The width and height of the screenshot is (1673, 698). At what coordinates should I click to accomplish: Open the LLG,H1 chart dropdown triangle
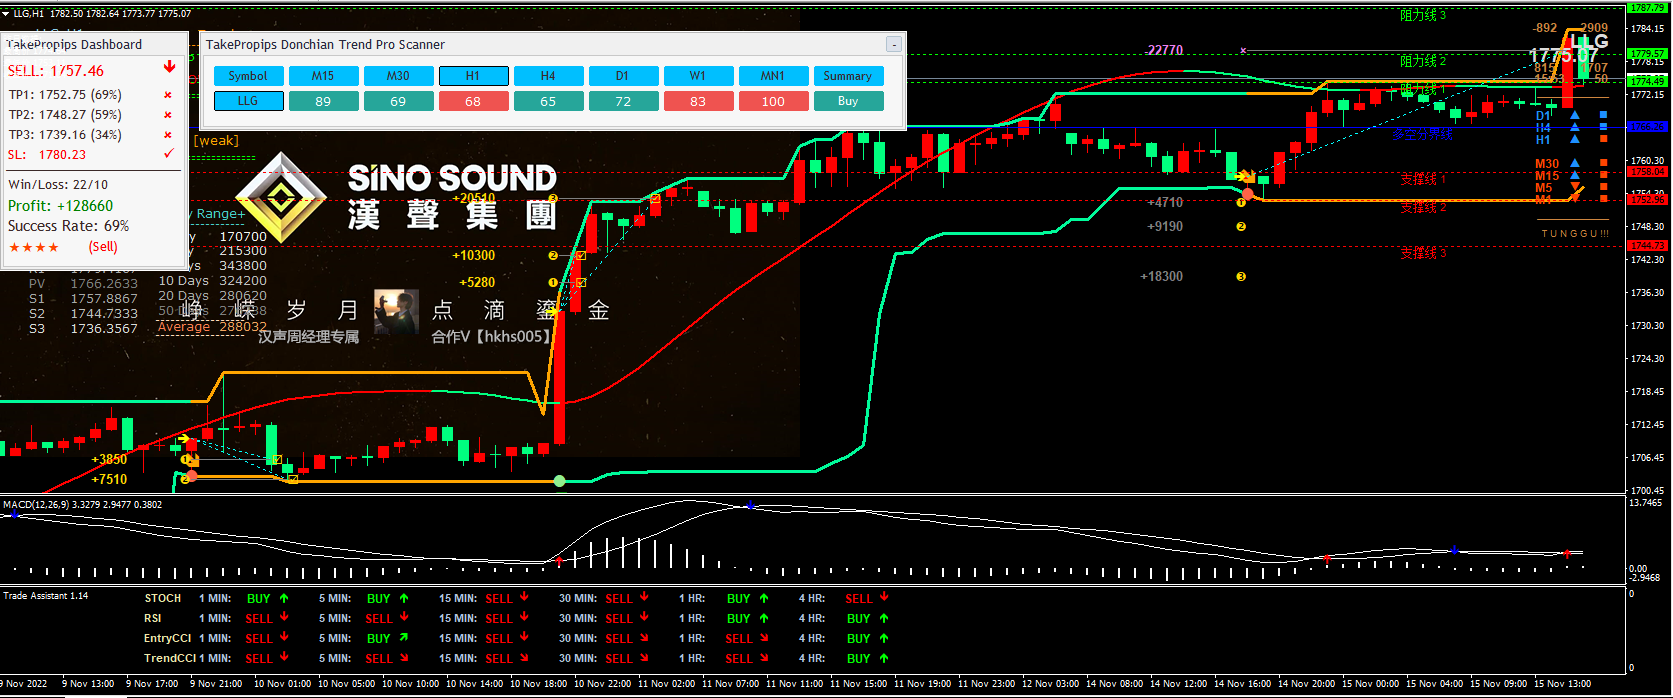(6, 14)
